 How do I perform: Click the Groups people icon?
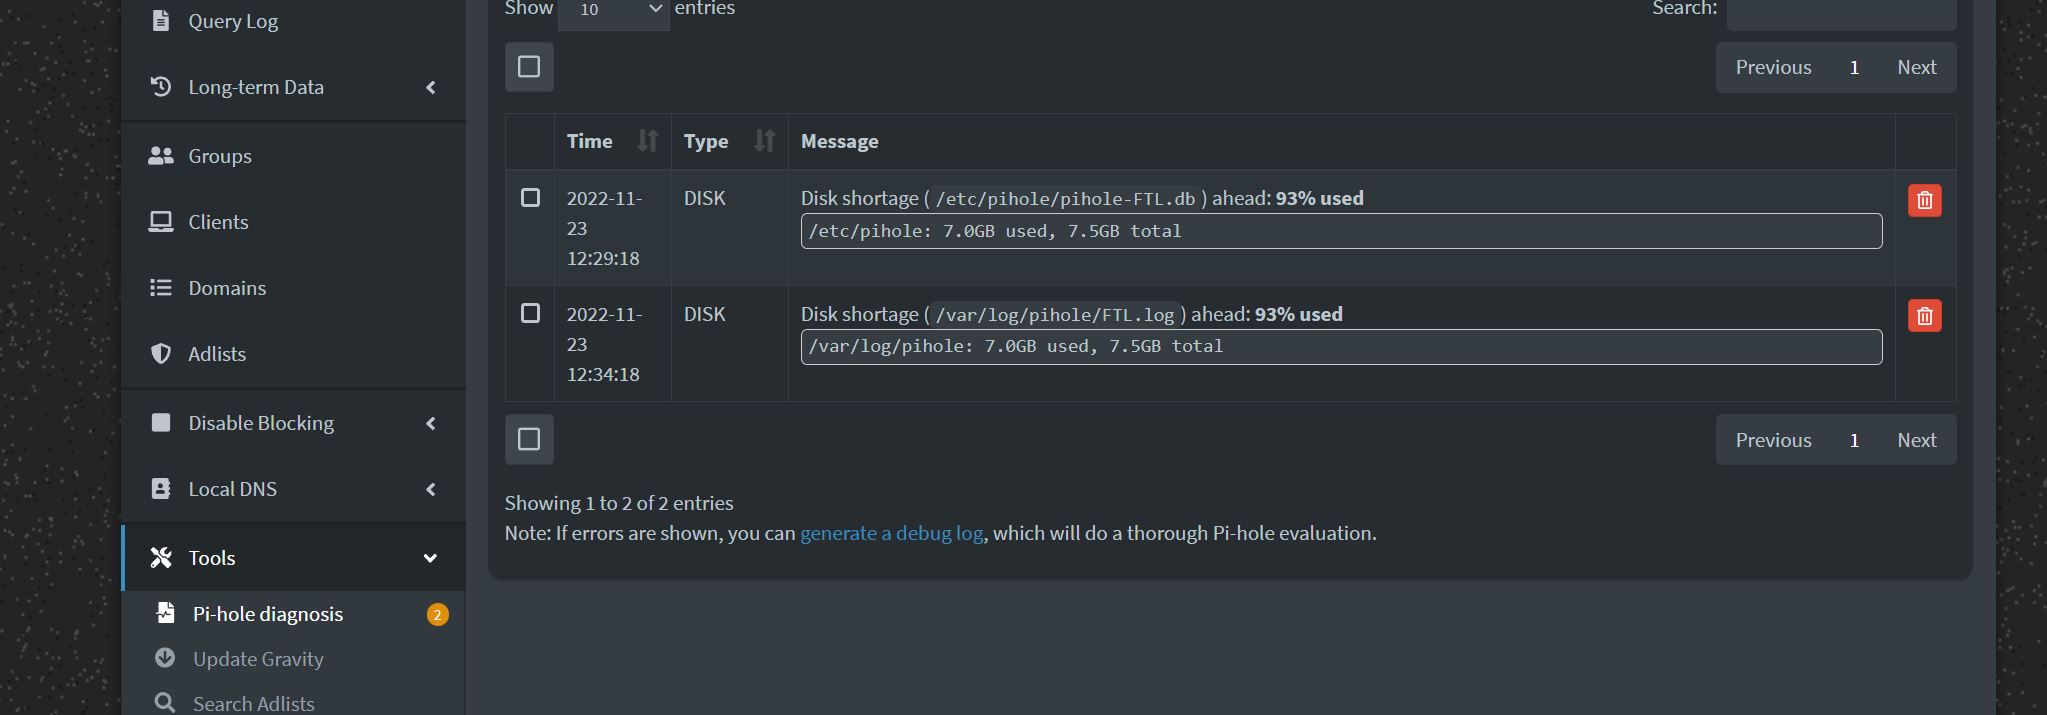point(161,156)
